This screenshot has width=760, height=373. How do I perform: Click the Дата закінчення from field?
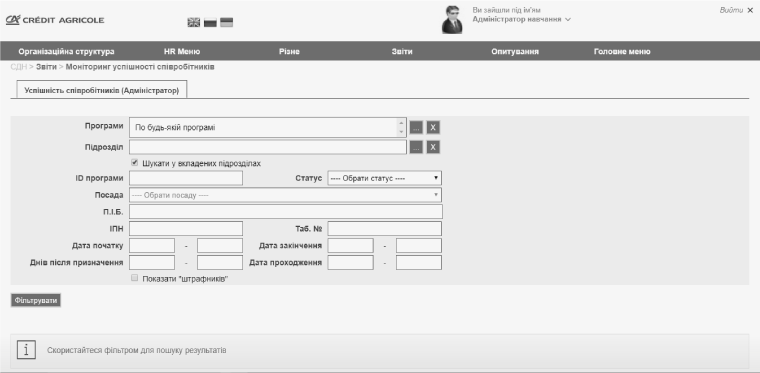click(350, 246)
